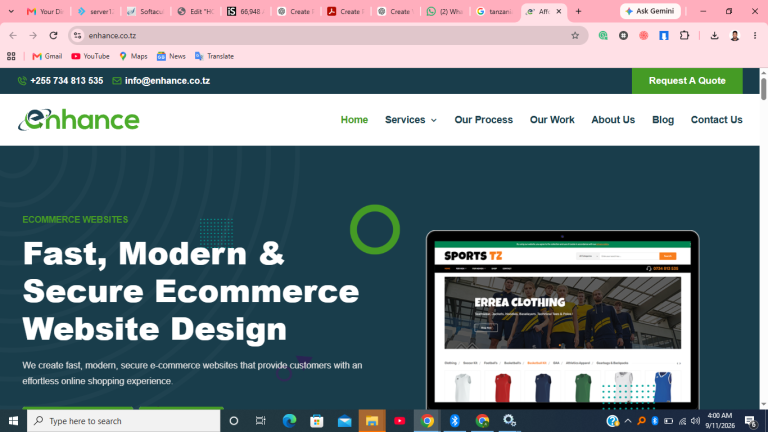768x432 pixels.
Task: Switch to the tanzania Google search tab
Action: [x=495, y=11]
